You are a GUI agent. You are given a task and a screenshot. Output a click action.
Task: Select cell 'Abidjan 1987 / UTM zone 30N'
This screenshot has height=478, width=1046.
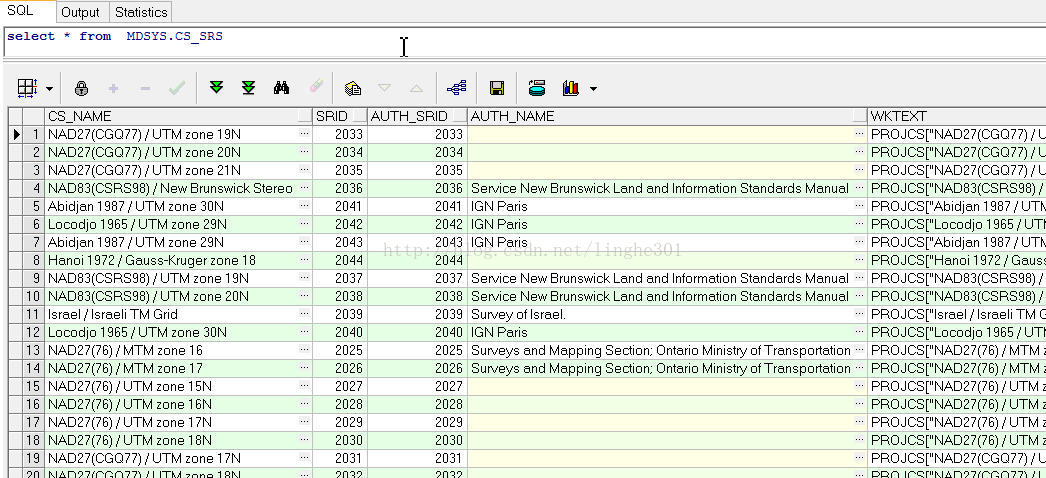coord(171,207)
